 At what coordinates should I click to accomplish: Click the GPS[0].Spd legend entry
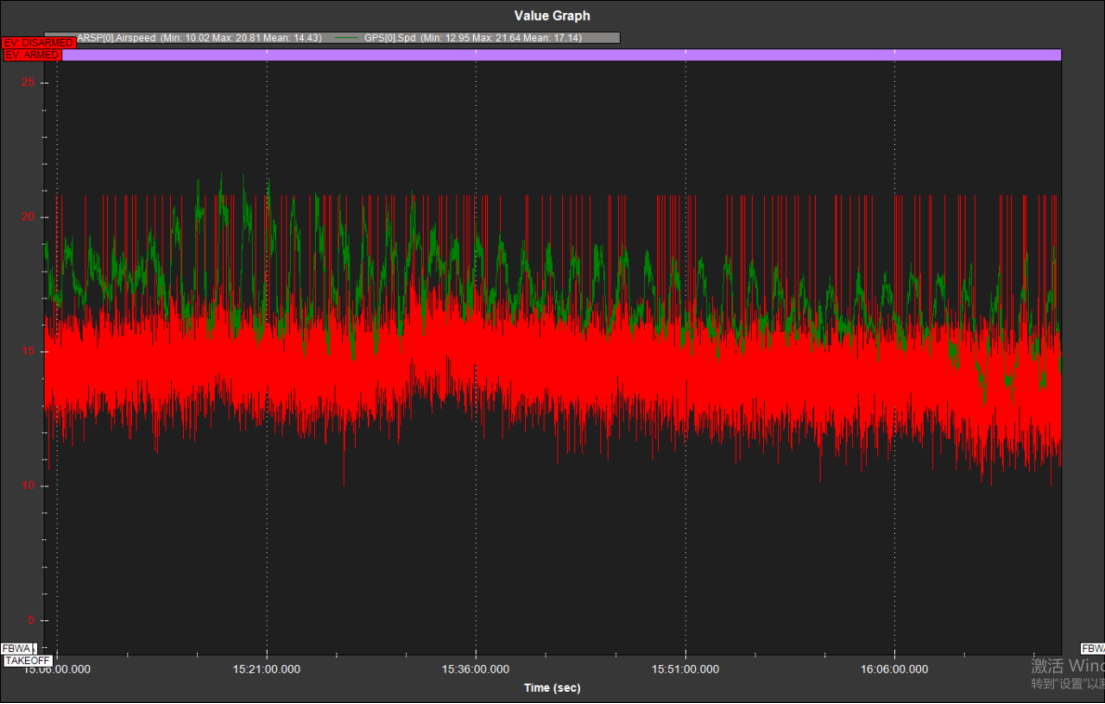(x=473, y=38)
